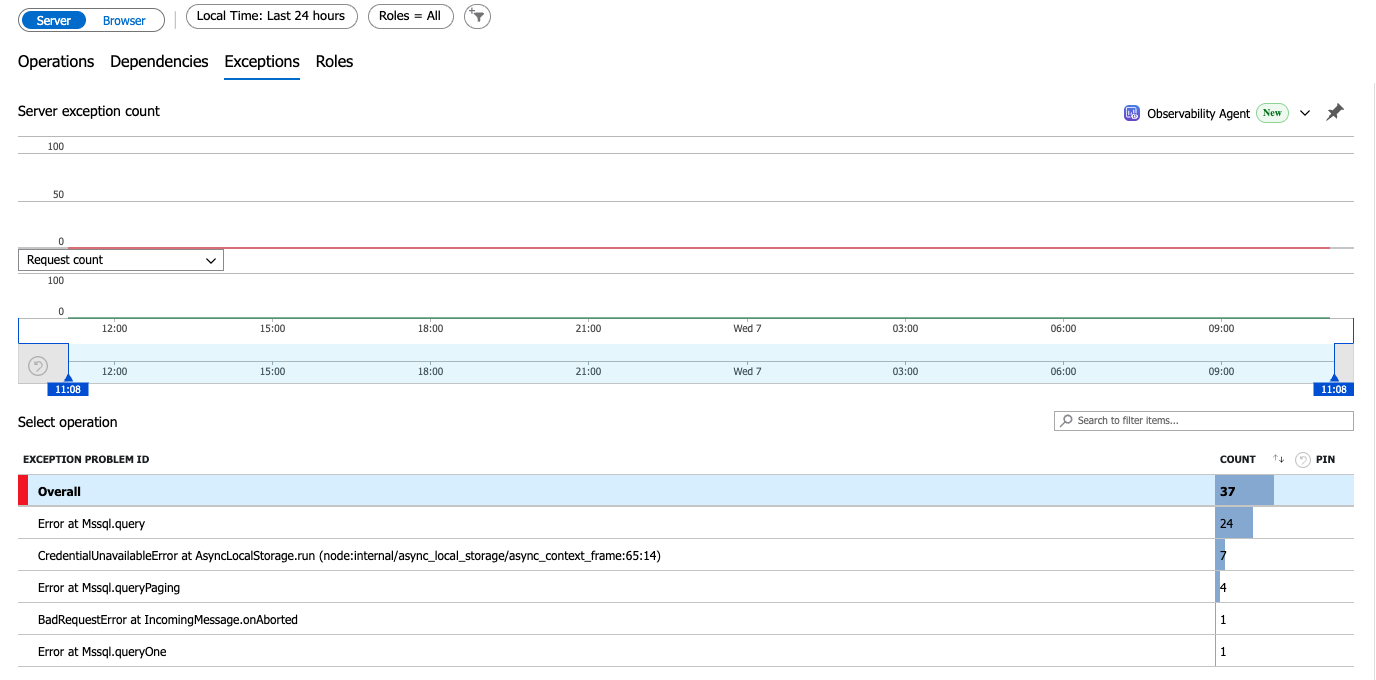Open the add filter icon
Image resolution: width=1376 pixels, height=680 pixels.
click(x=478, y=16)
